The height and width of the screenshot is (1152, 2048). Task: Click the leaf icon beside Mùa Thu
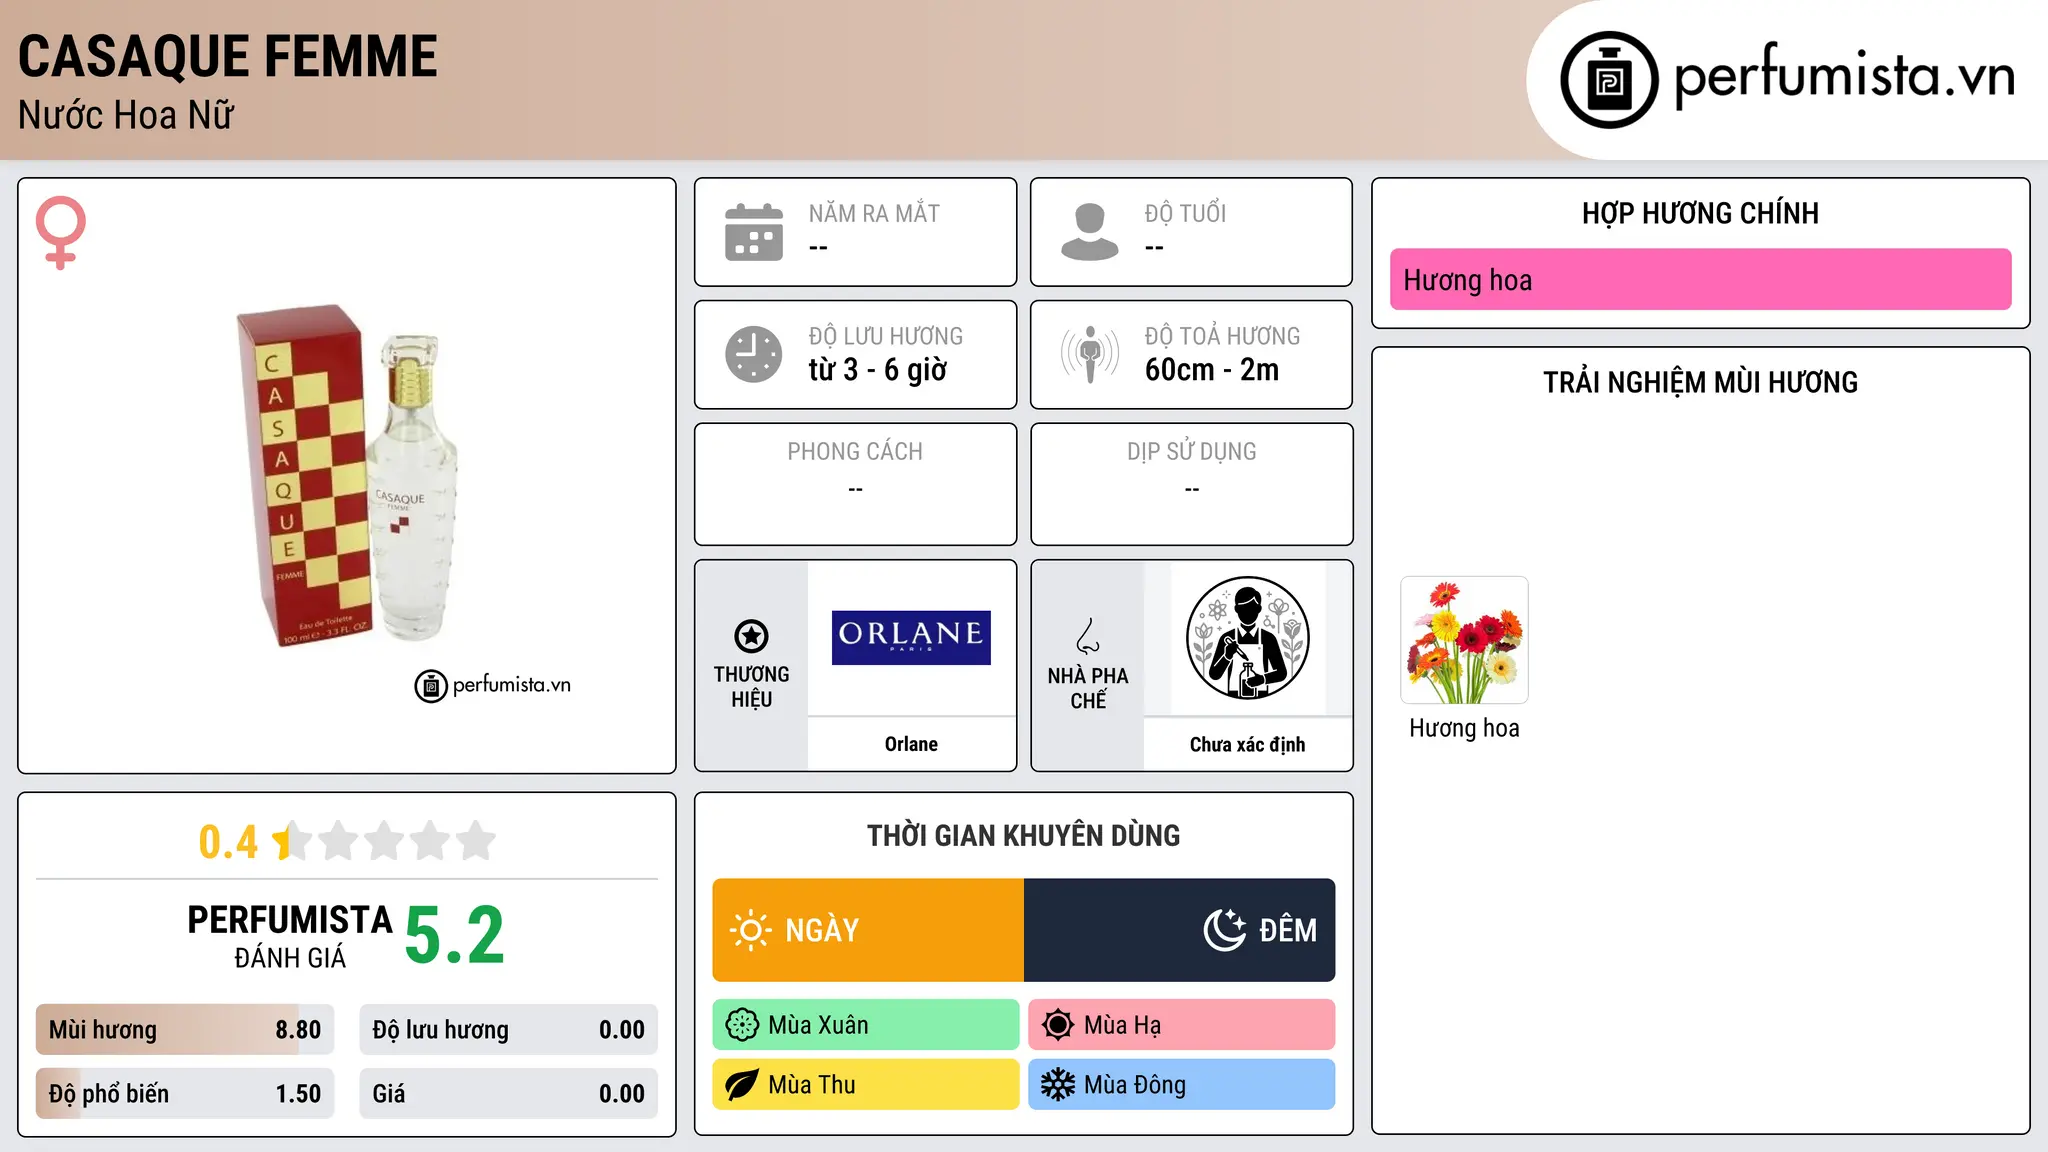coord(742,1085)
